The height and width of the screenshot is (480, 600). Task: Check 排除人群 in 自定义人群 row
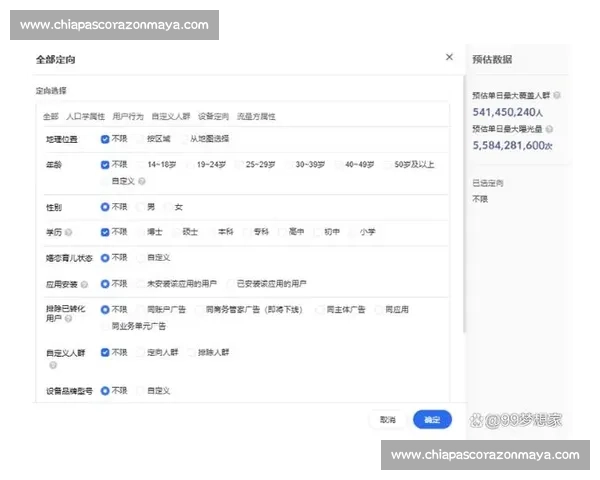(x=191, y=352)
